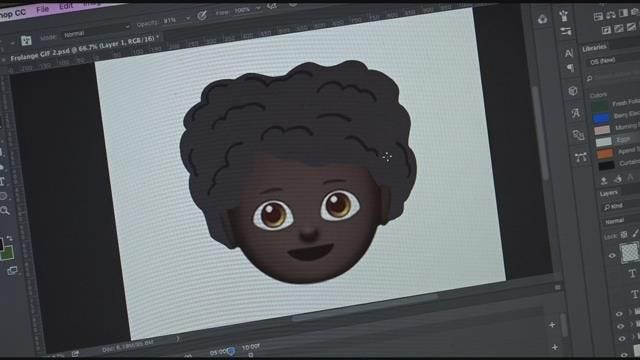Open the layer blend mode Normal dropdown
Image resolution: width=640 pixels, height=360 pixels.
tap(622, 221)
